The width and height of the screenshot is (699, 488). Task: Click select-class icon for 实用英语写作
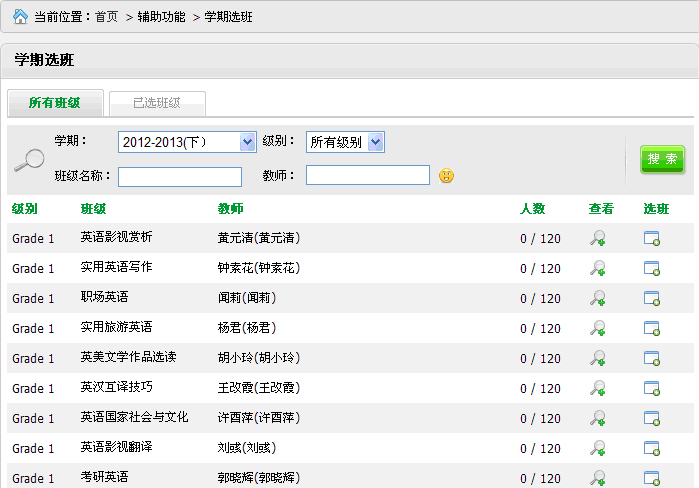(652, 268)
